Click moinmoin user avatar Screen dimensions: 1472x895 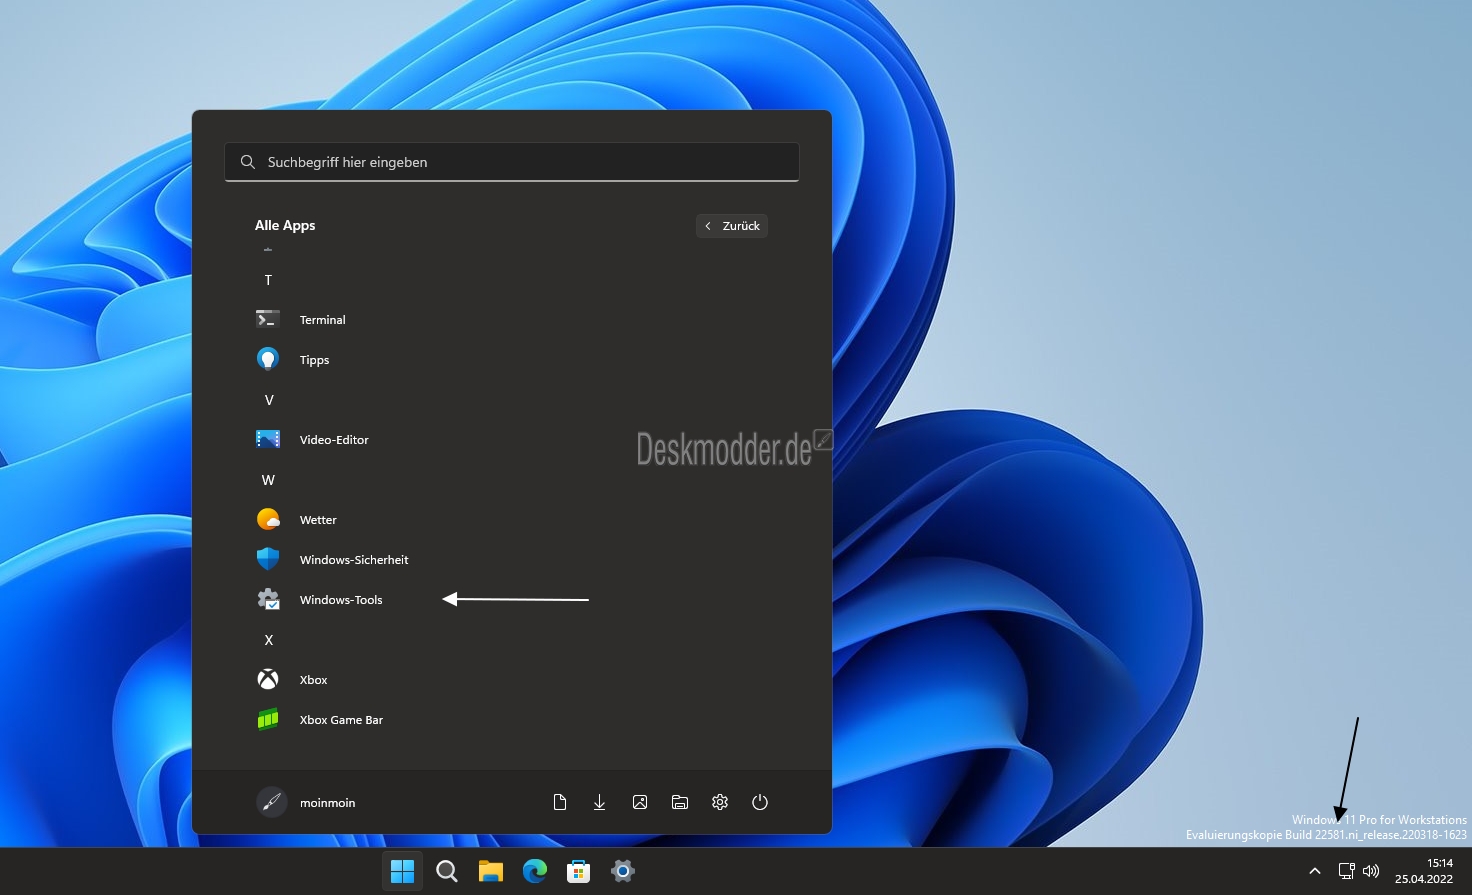[x=272, y=802]
